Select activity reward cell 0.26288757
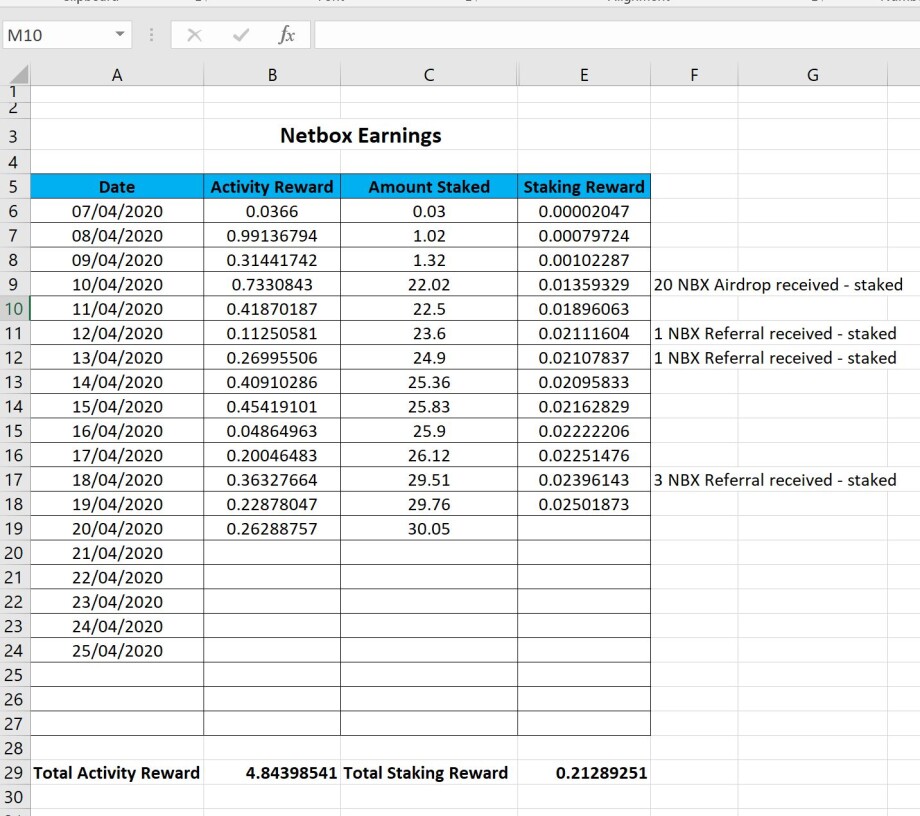 click(272, 529)
